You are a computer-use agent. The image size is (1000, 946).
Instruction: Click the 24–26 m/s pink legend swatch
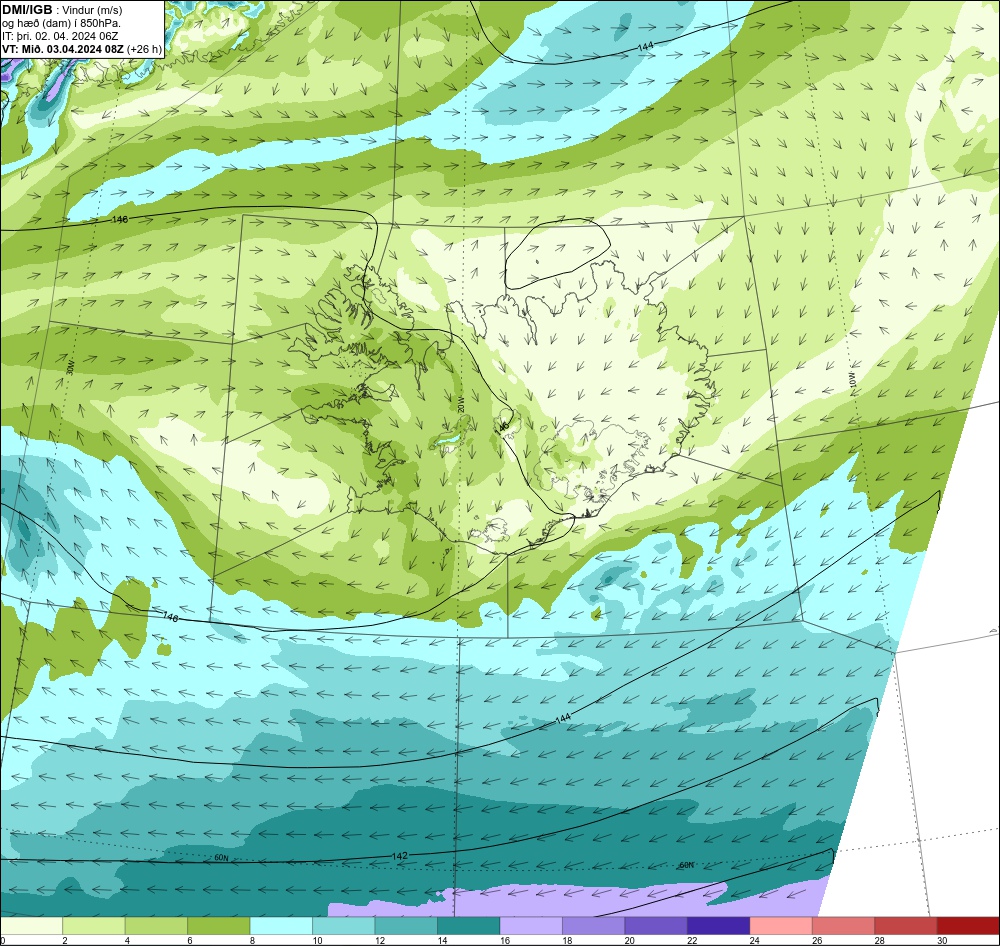[781, 926]
